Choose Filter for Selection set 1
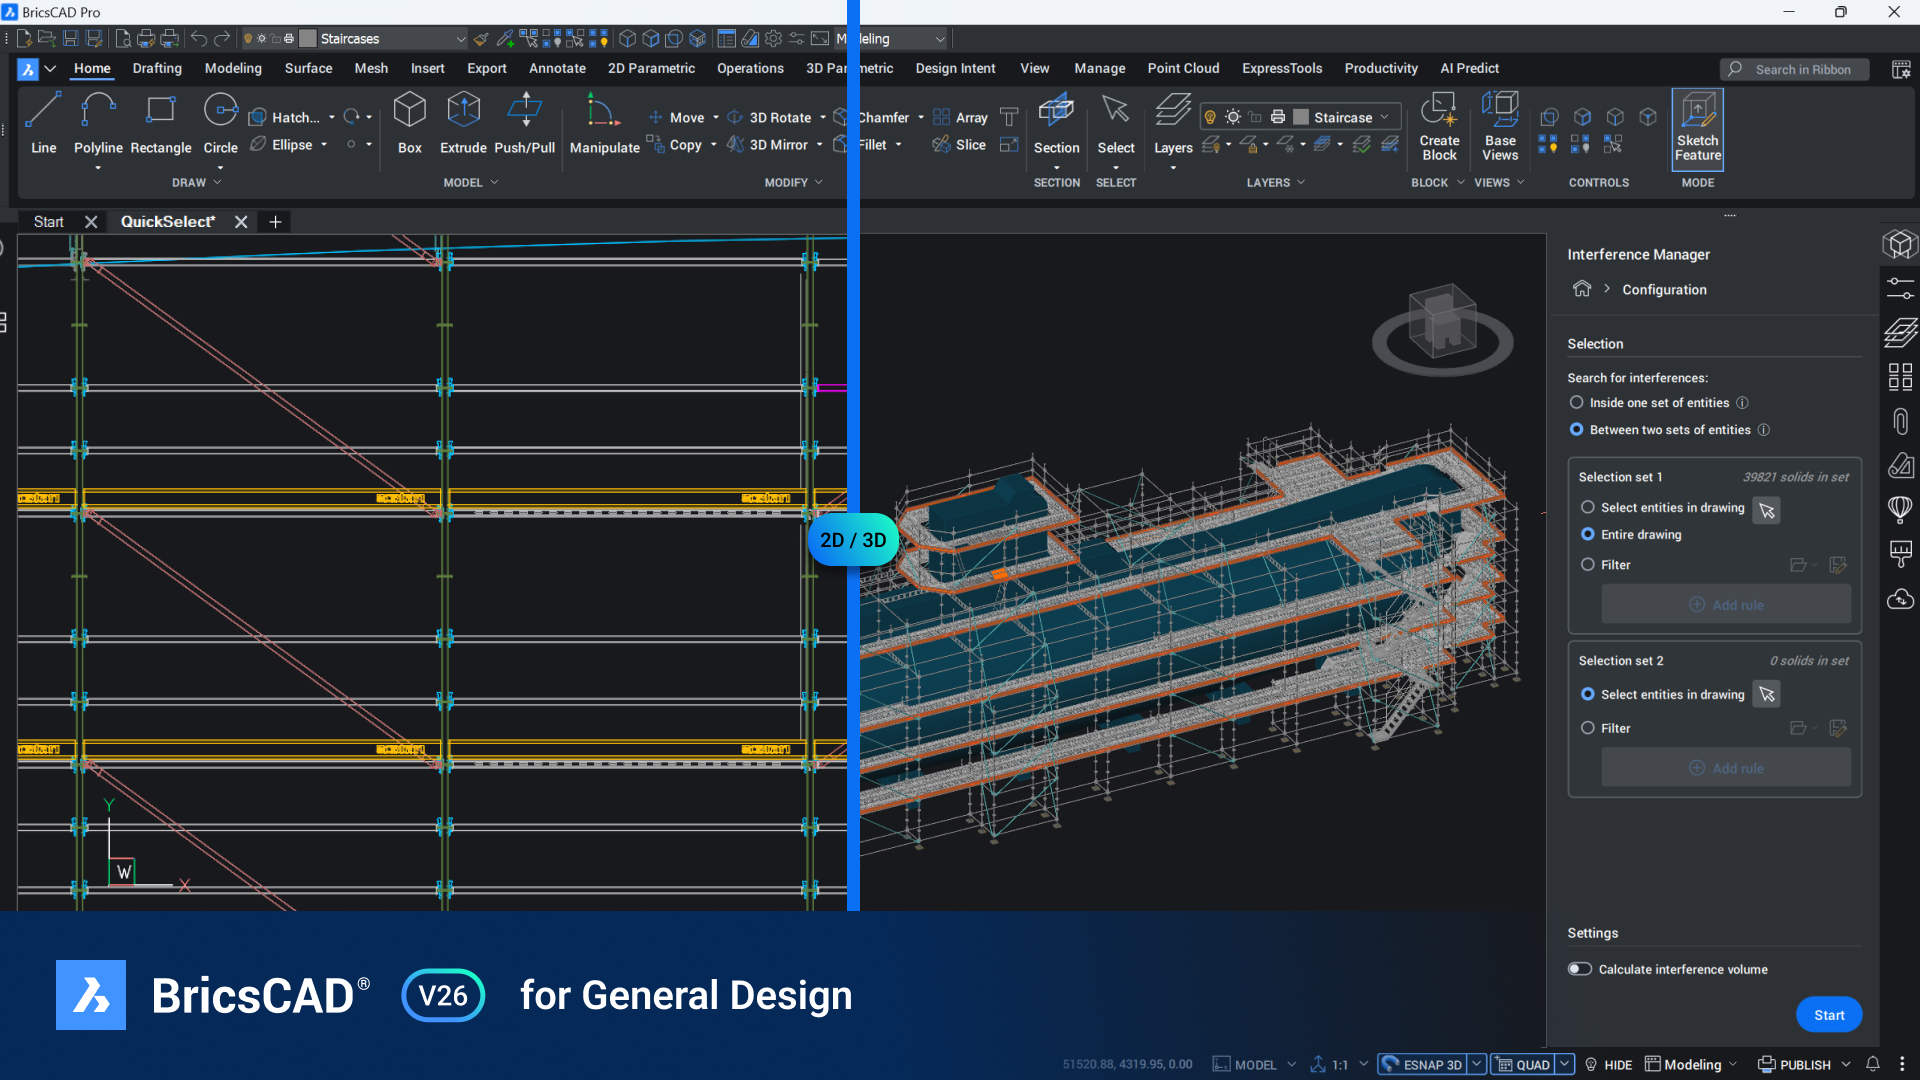Image resolution: width=1920 pixels, height=1080 pixels. [x=1589, y=564]
